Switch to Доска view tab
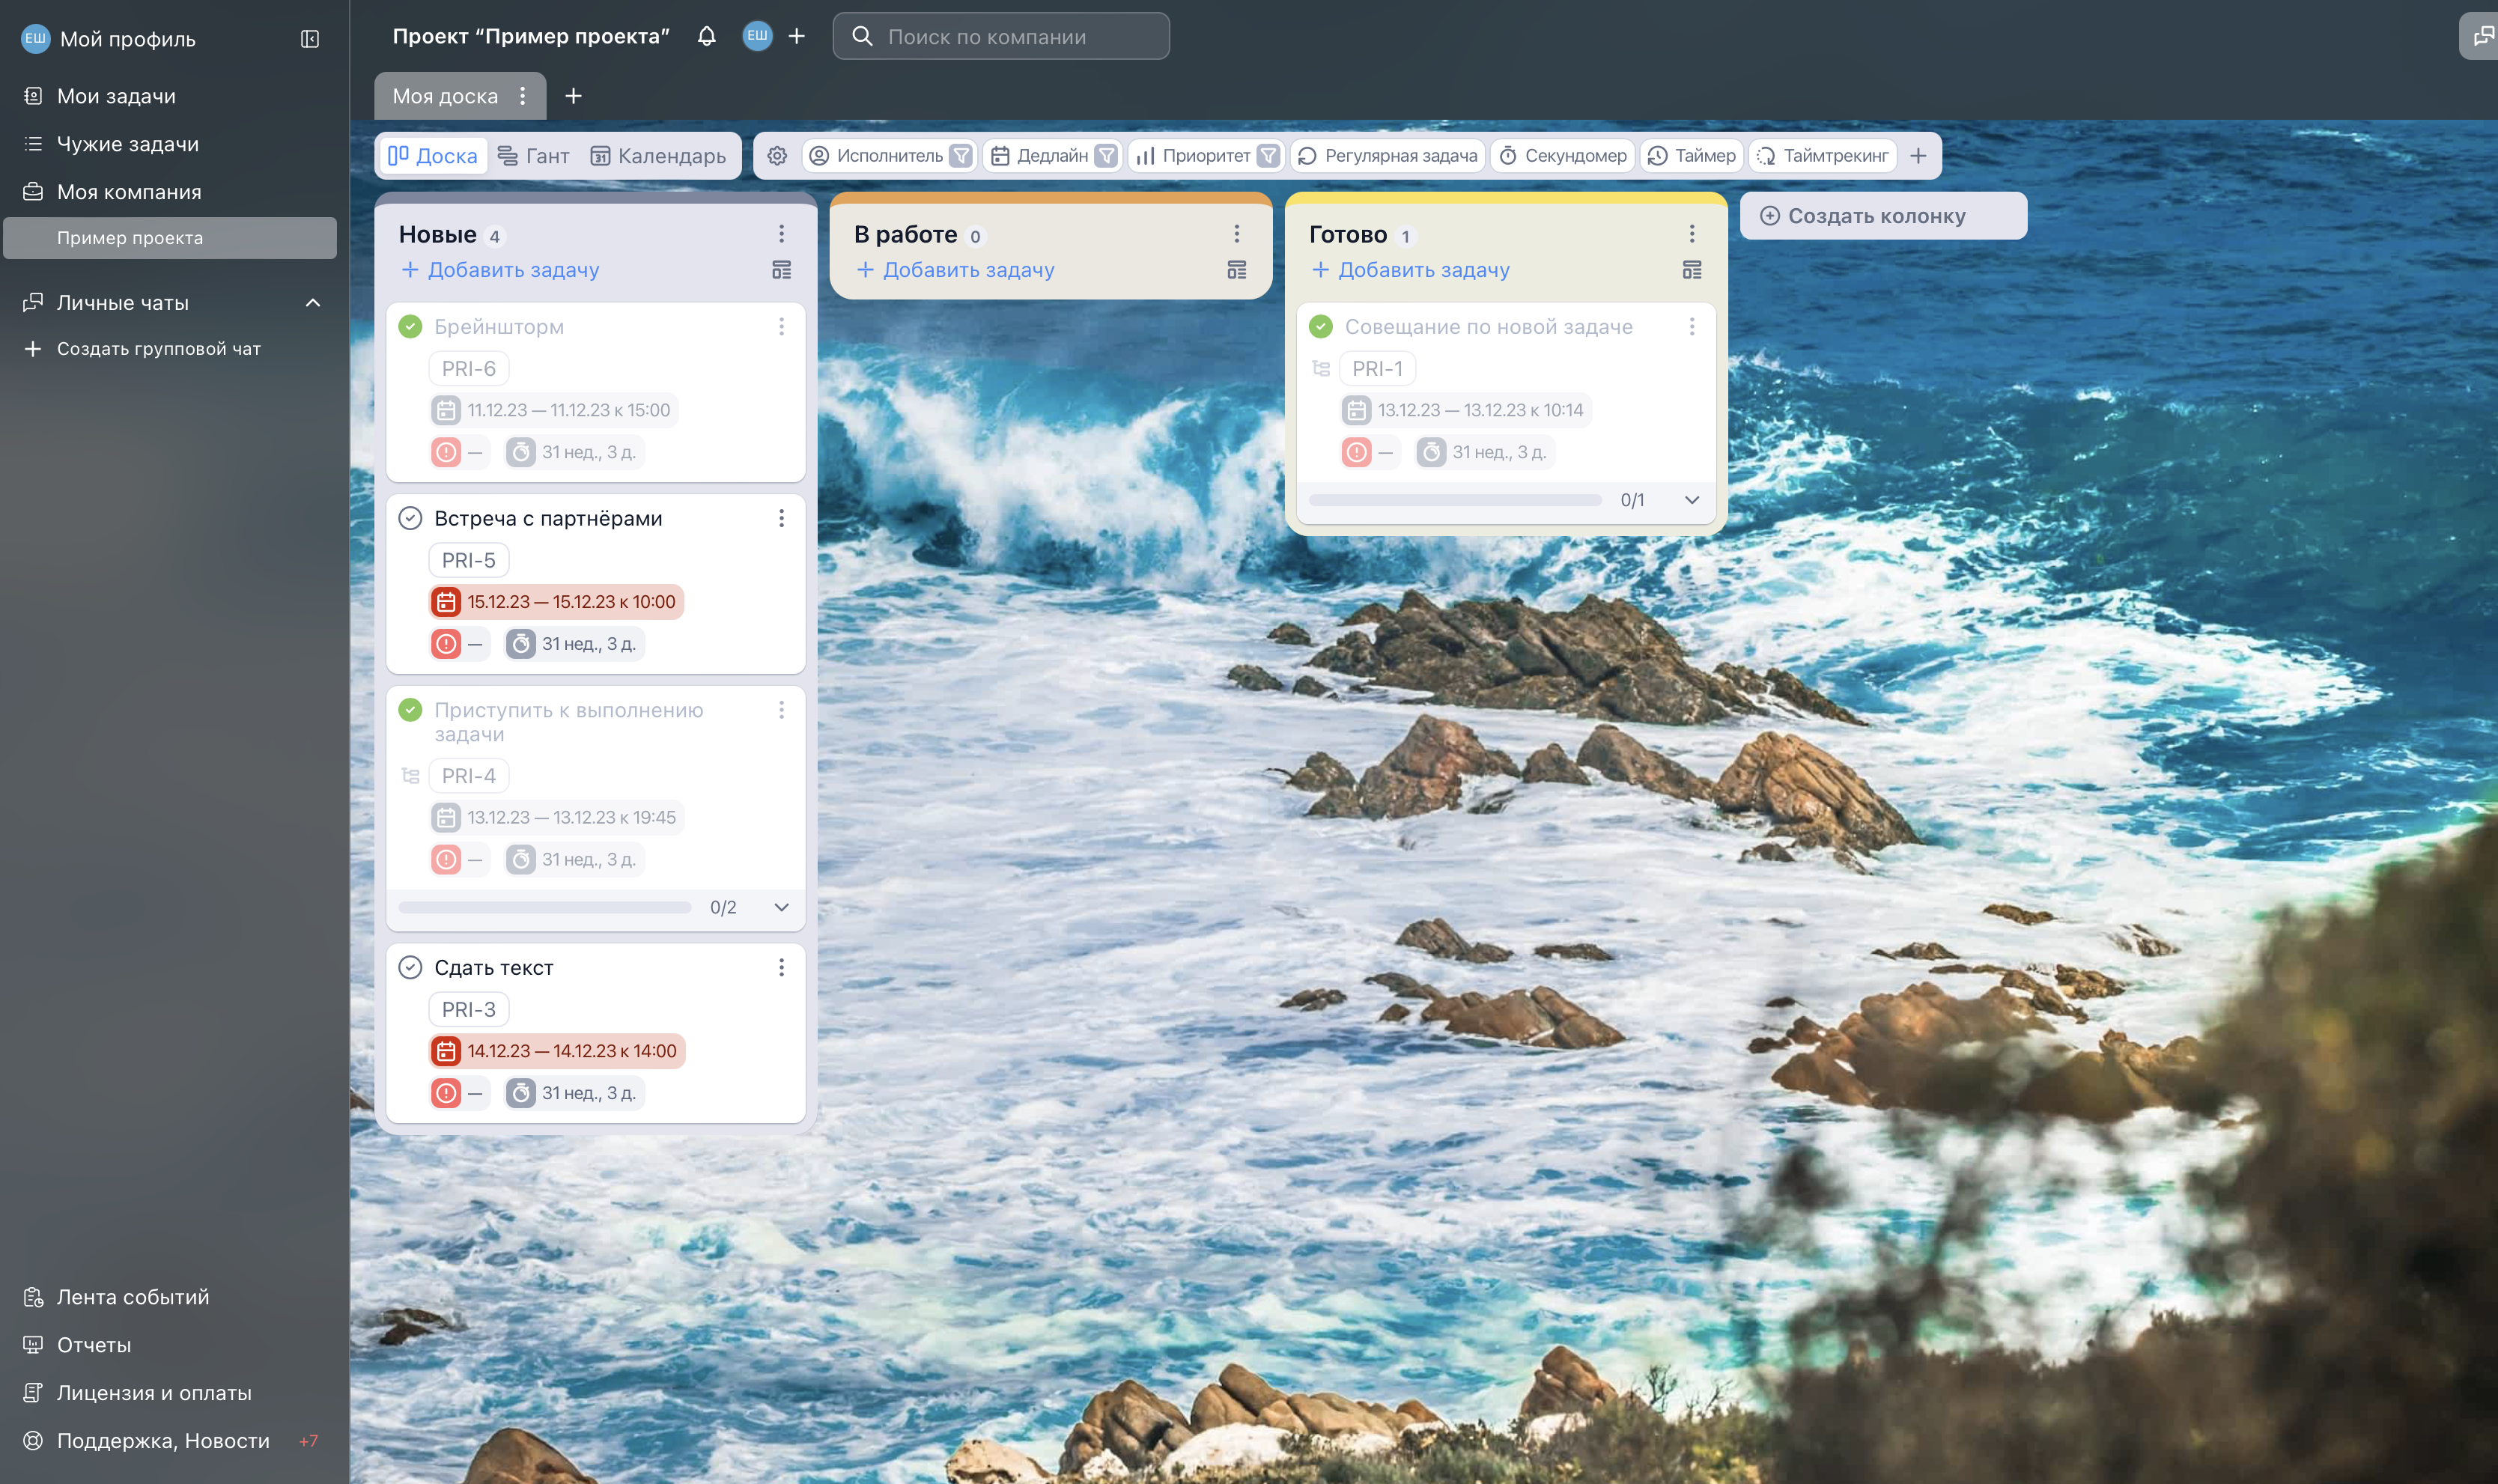The width and height of the screenshot is (2498, 1484). [x=433, y=156]
